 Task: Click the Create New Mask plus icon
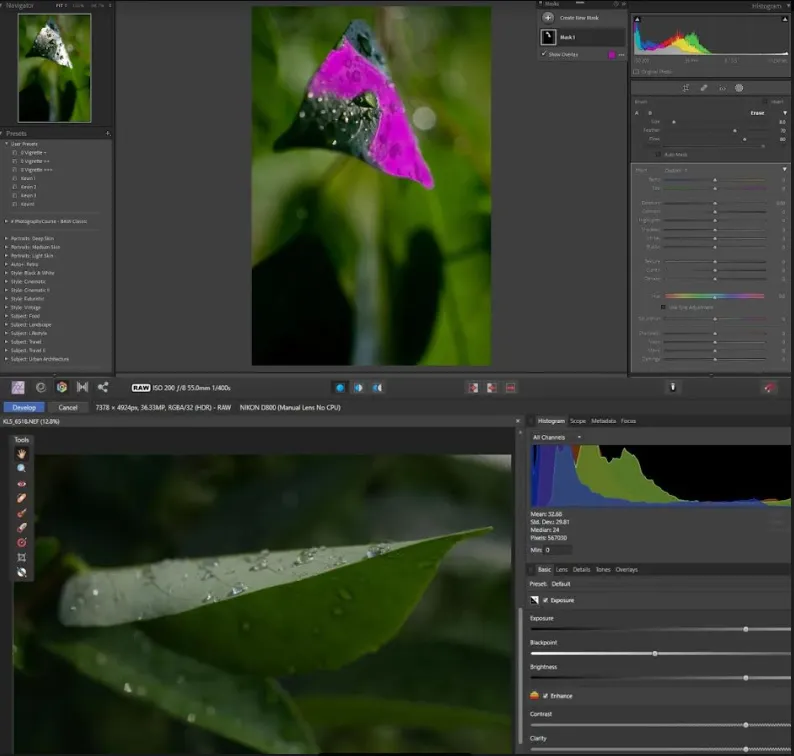tap(548, 18)
